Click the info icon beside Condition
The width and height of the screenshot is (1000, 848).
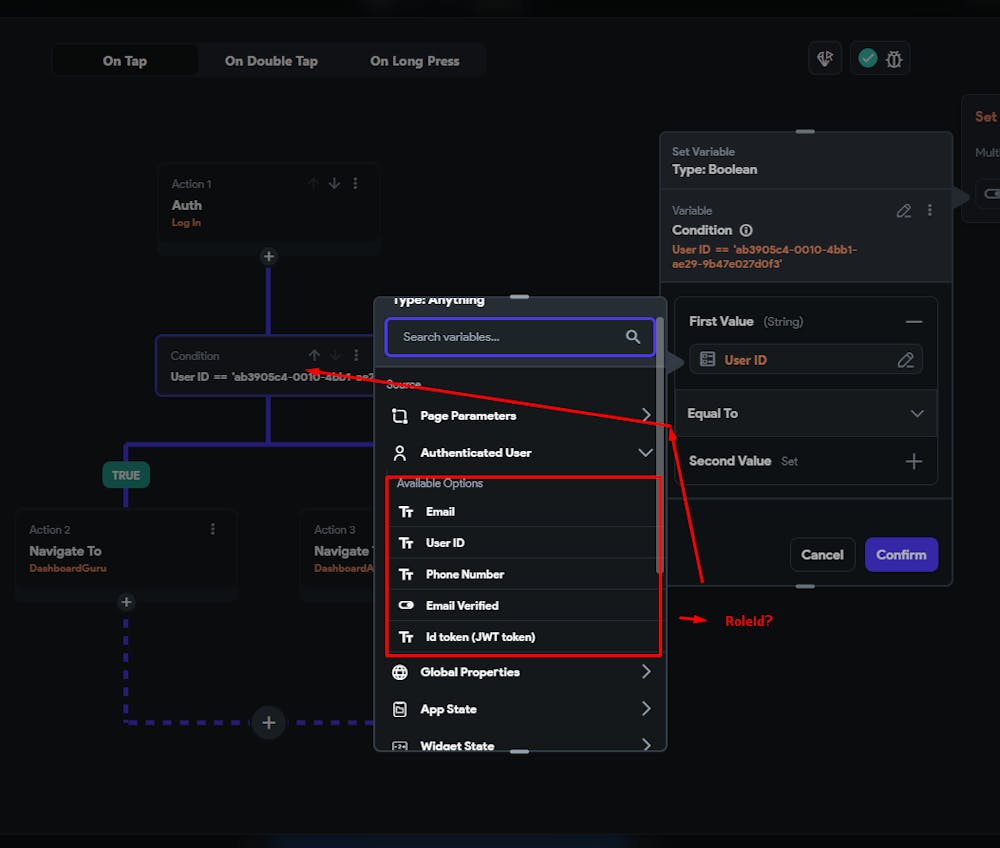point(746,230)
